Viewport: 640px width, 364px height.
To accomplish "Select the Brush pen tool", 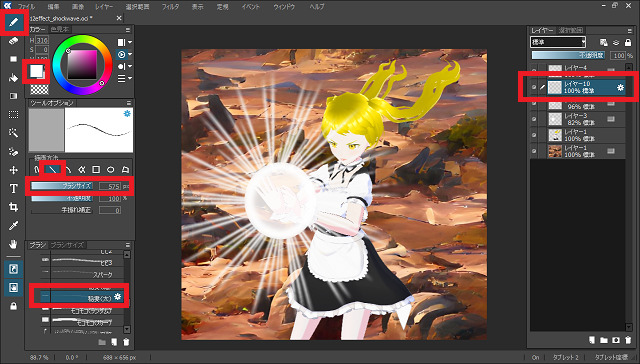I will coord(13,22).
